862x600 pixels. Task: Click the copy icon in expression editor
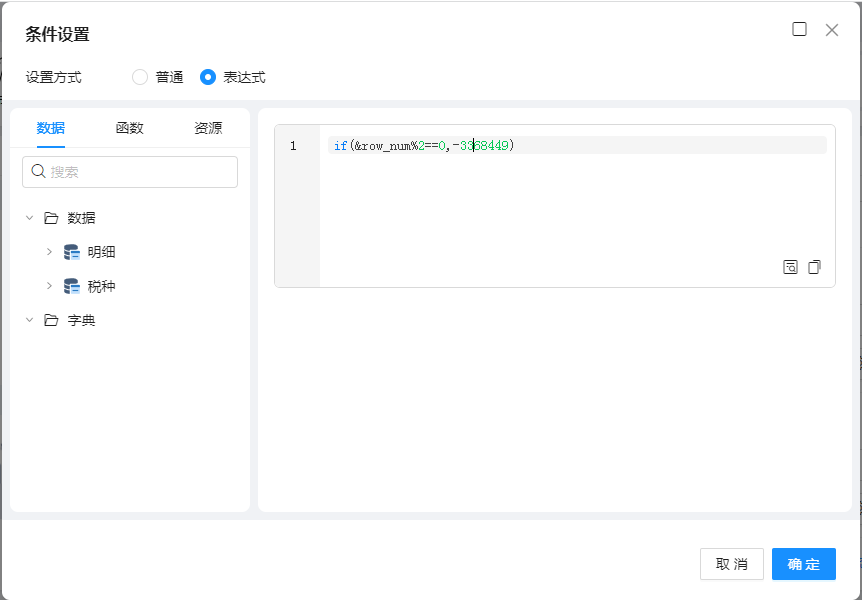click(814, 267)
